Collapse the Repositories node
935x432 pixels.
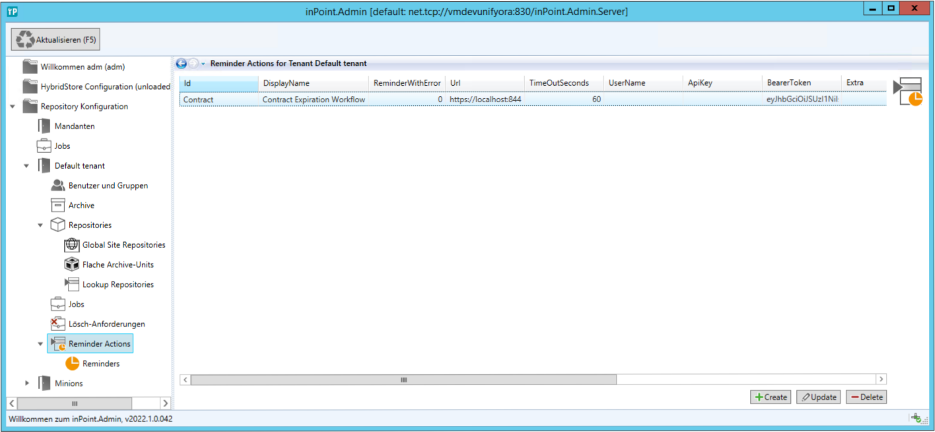41,226
